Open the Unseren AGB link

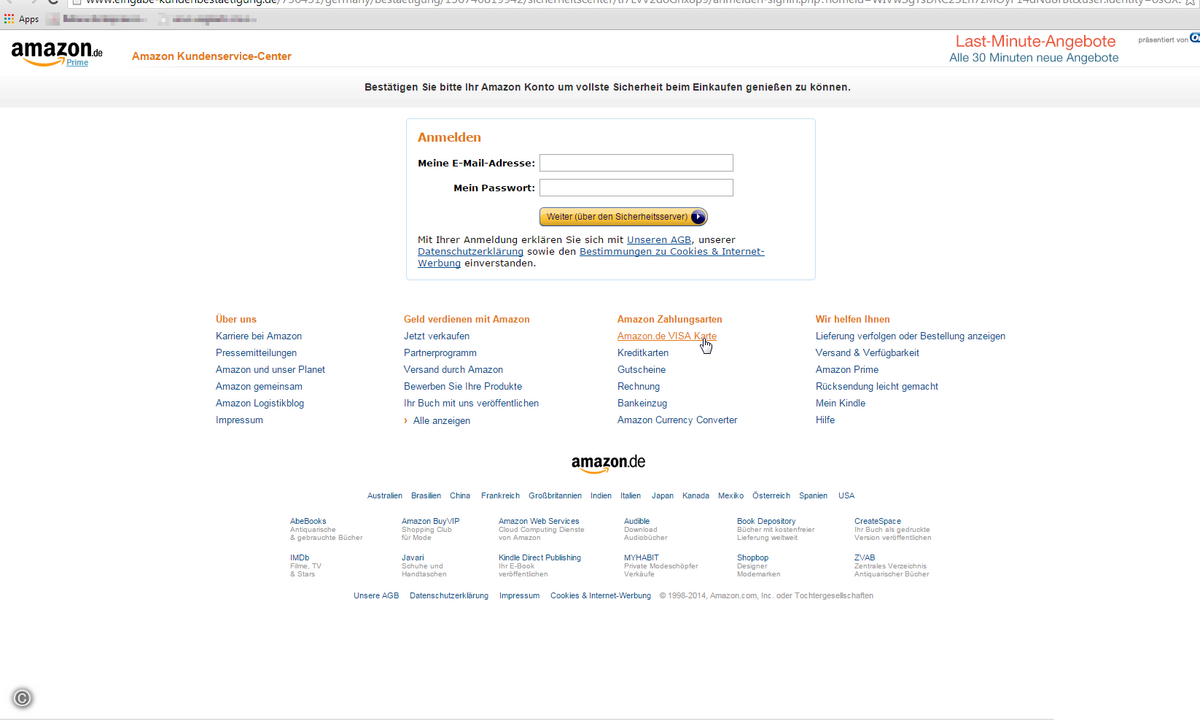click(659, 240)
